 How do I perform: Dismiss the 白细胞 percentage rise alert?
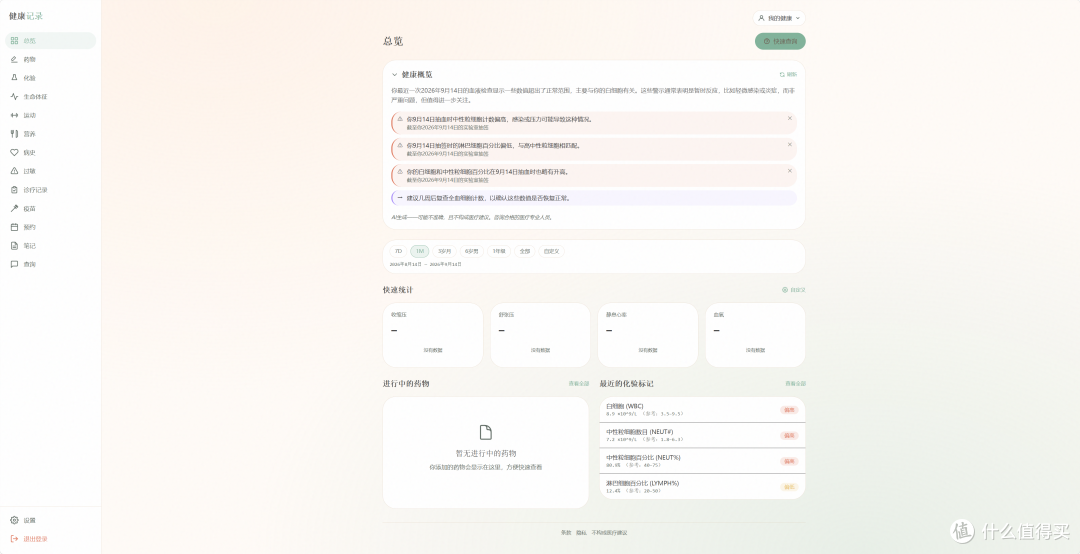pos(789,171)
